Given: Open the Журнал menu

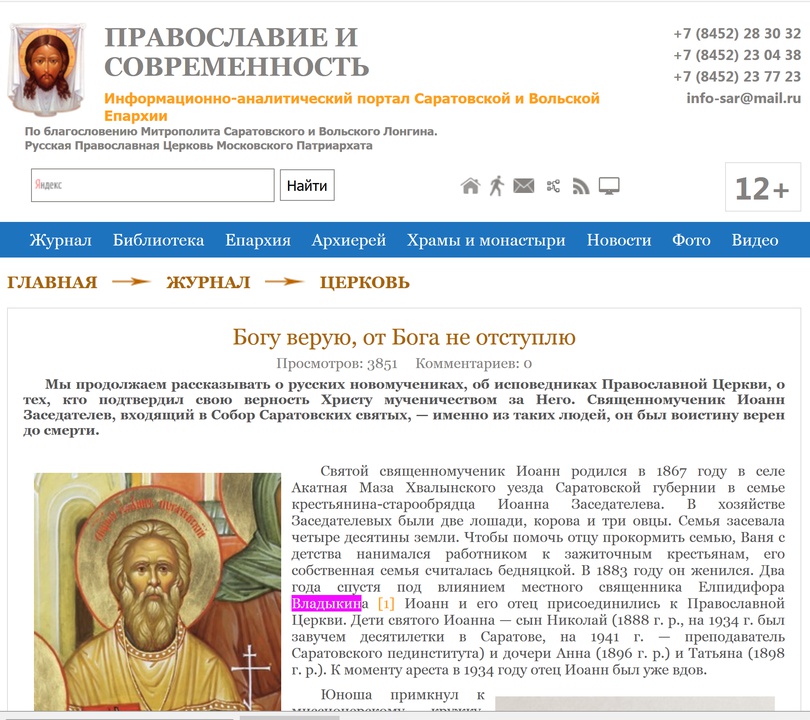Looking at the screenshot, I should [x=60, y=240].
